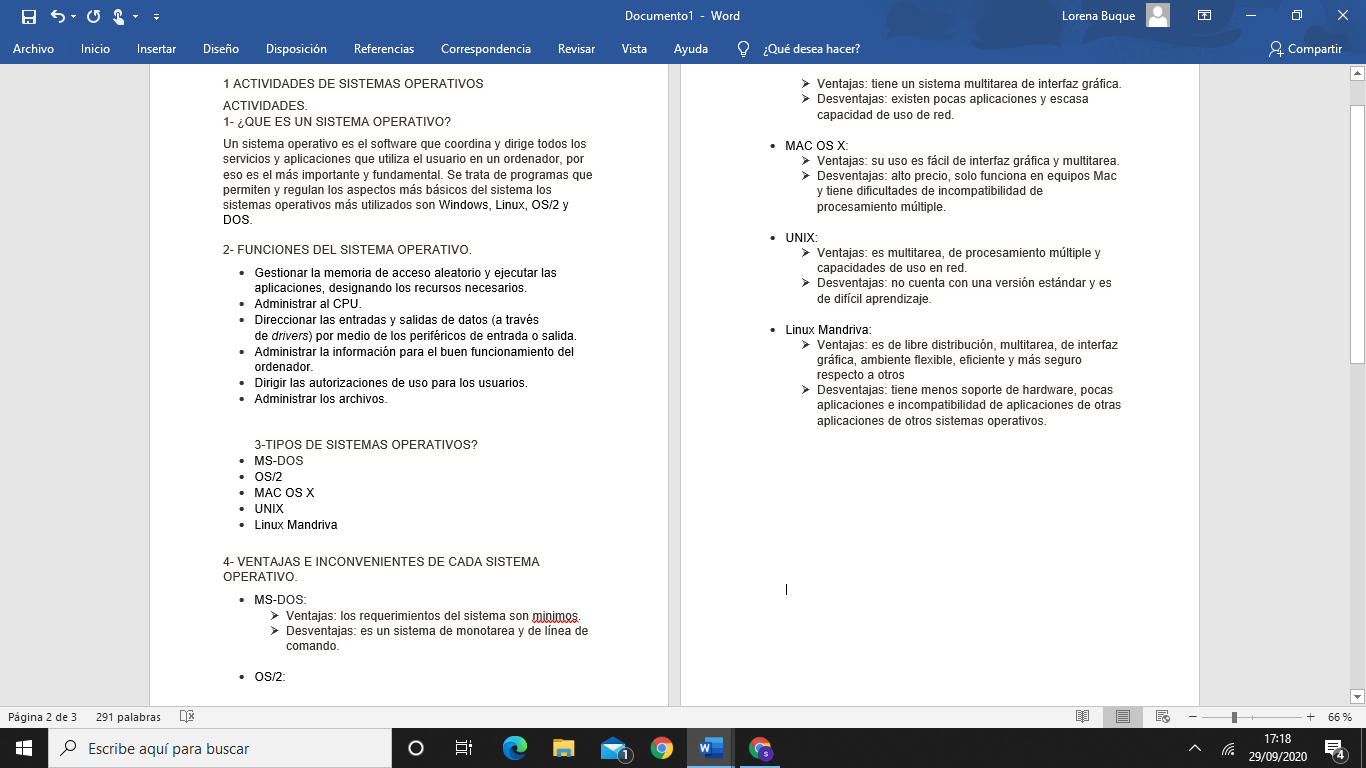Click the "Linux Mandriva:" heading on right page
This screenshot has width=1366, height=768.
pos(828,330)
